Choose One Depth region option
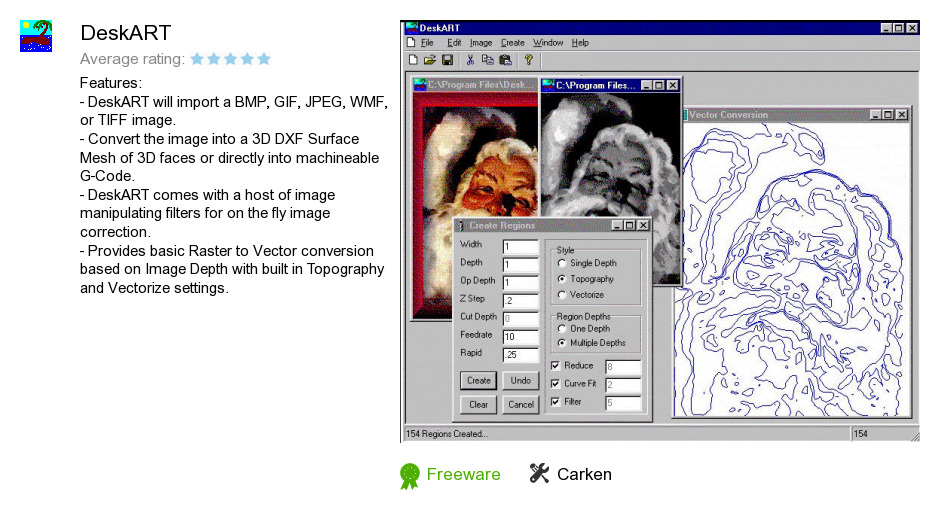 (x=584, y=329)
